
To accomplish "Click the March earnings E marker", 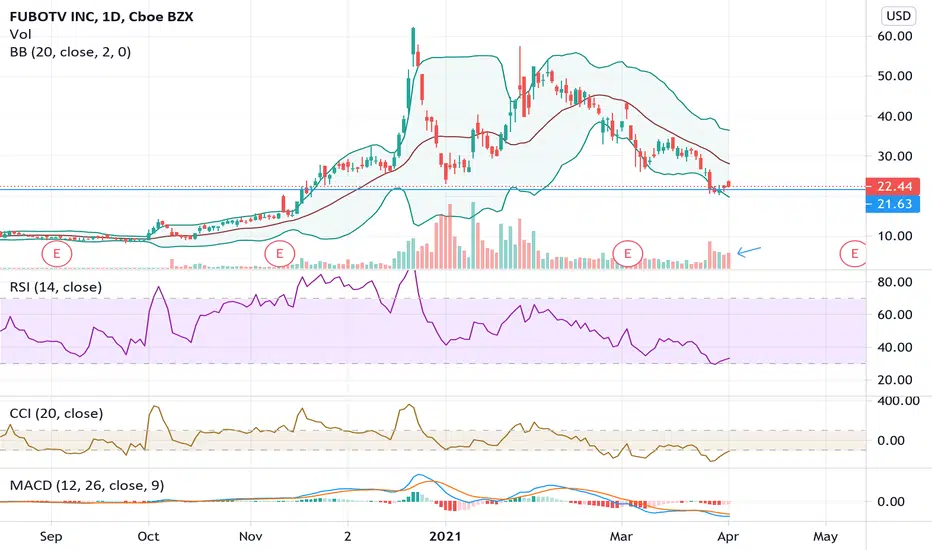I will coord(628,254).
